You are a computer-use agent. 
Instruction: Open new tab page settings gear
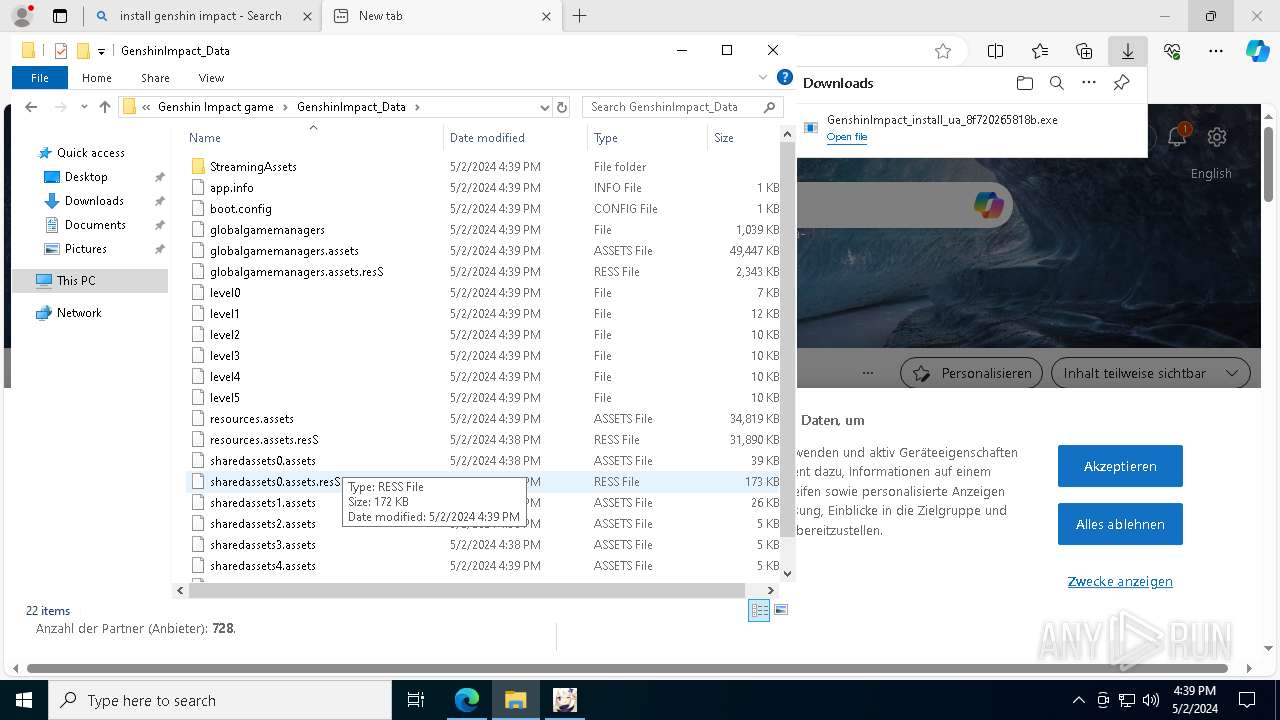pyautogui.click(x=1217, y=137)
